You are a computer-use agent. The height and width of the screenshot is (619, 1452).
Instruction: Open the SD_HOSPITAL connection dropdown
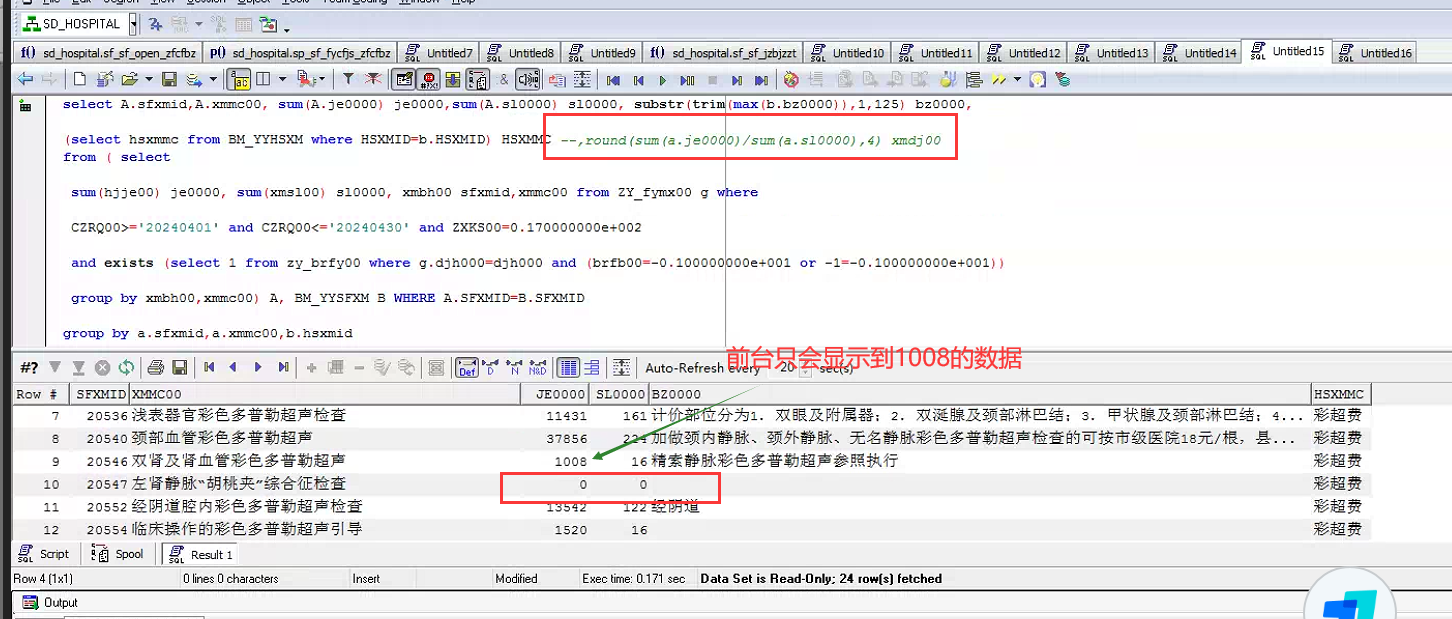133,24
